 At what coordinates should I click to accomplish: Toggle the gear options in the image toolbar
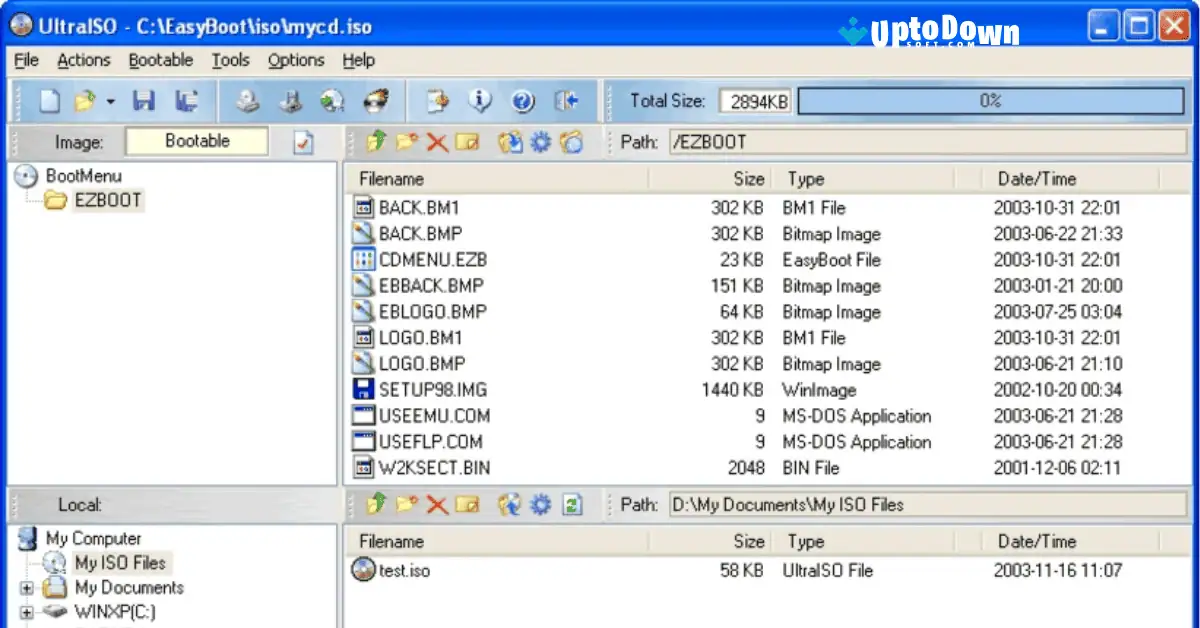(x=539, y=142)
